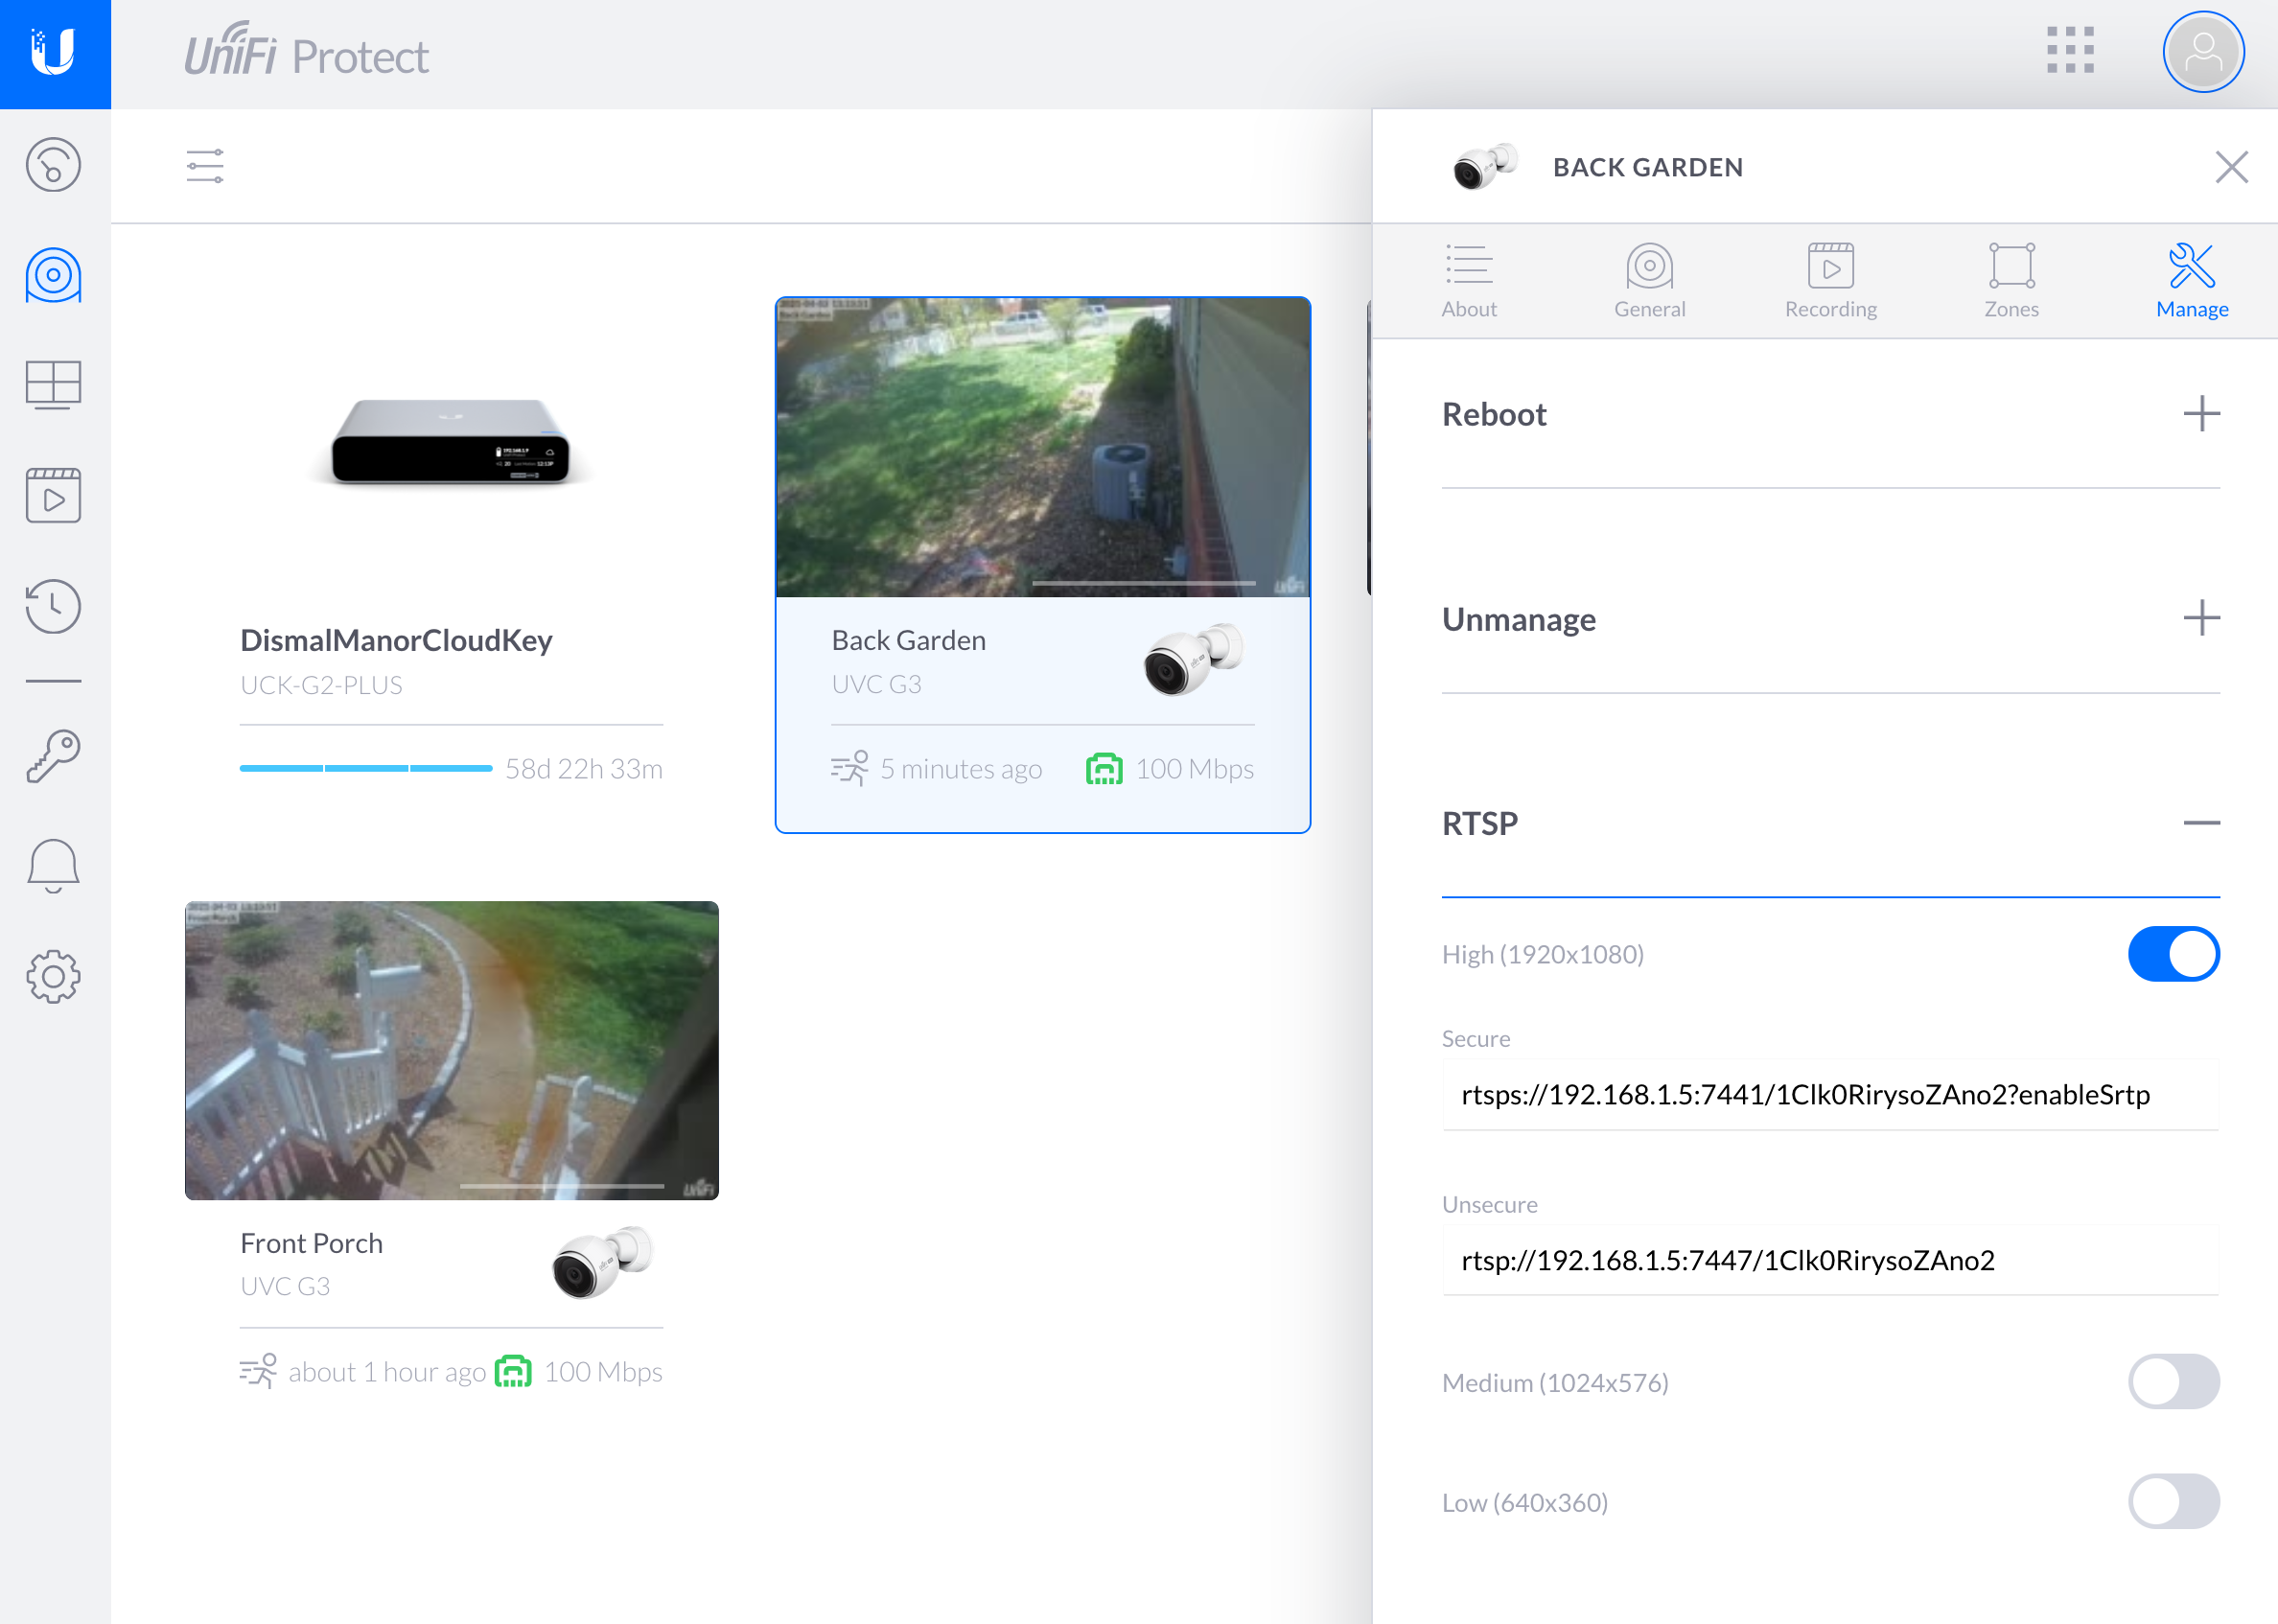Enable Low (640x360) RTSP stream
Image resolution: width=2278 pixels, height=1624 pixels.
(x=2173, y=1501)
